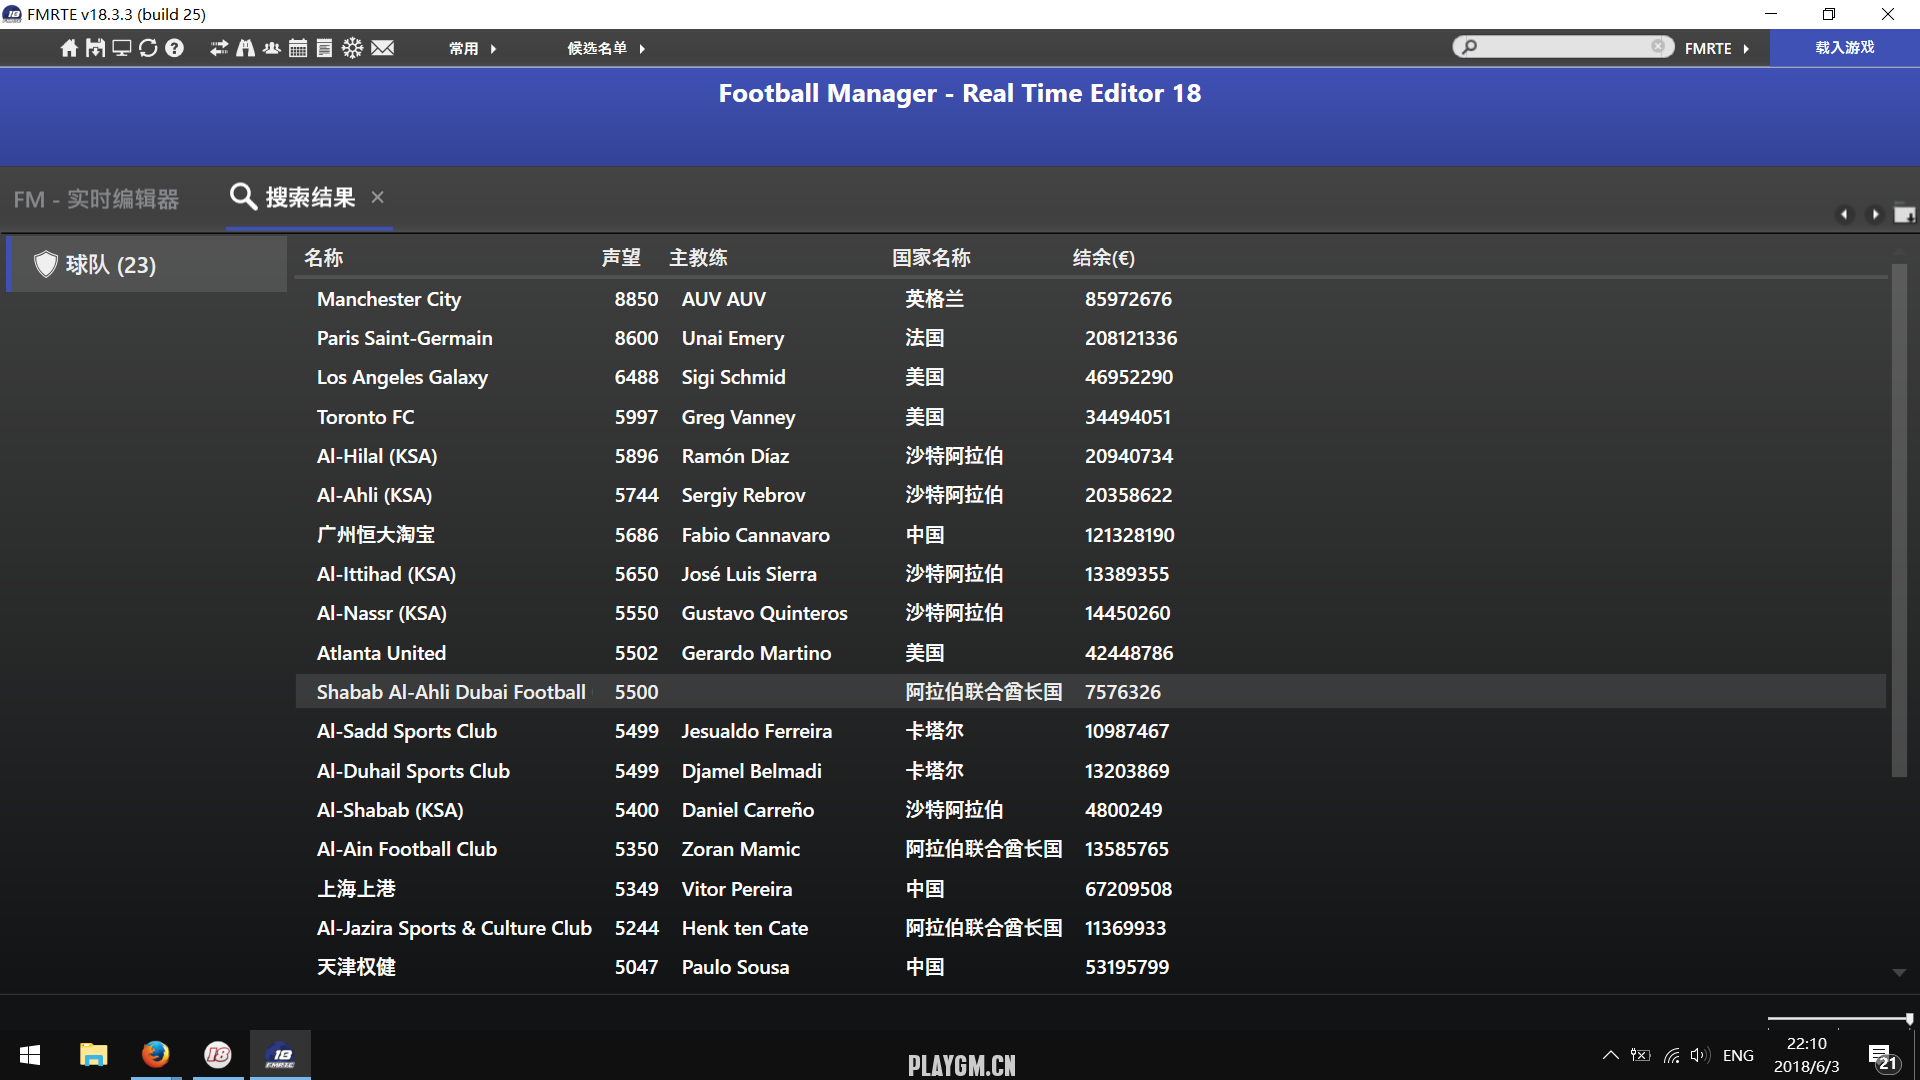
Task: Open the 常用 dropdown menu
Action: coord(472,48)
